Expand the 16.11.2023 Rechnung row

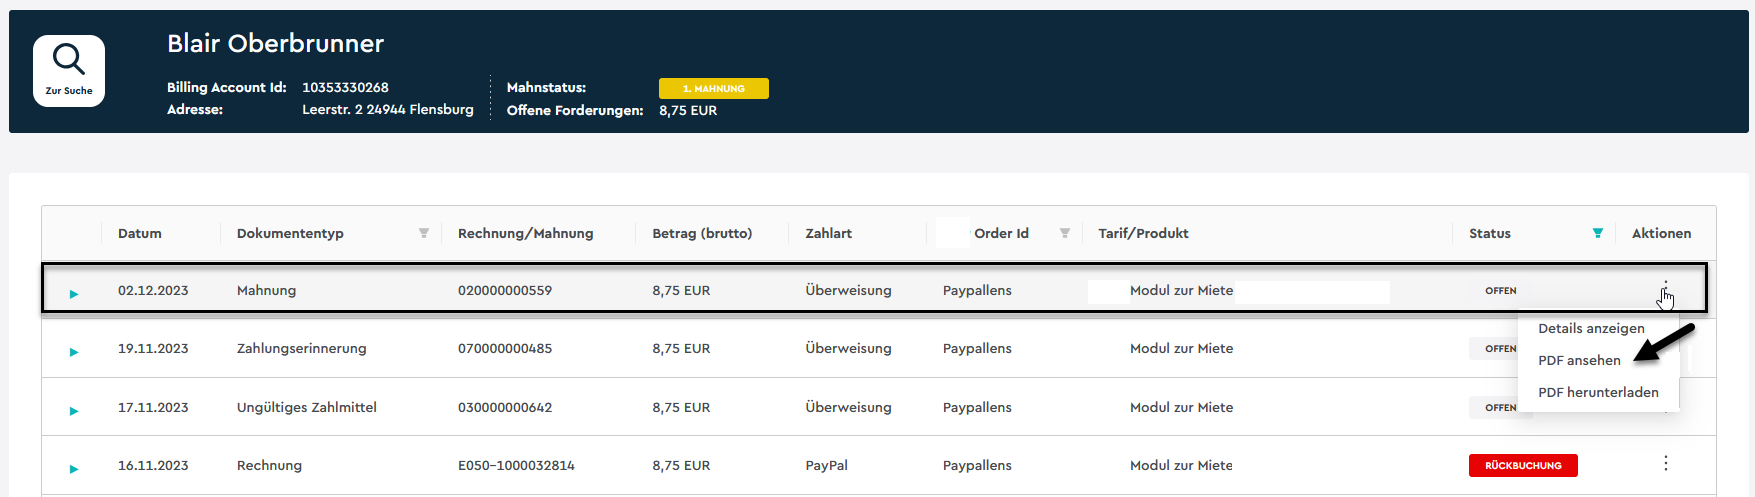point(74,469)
